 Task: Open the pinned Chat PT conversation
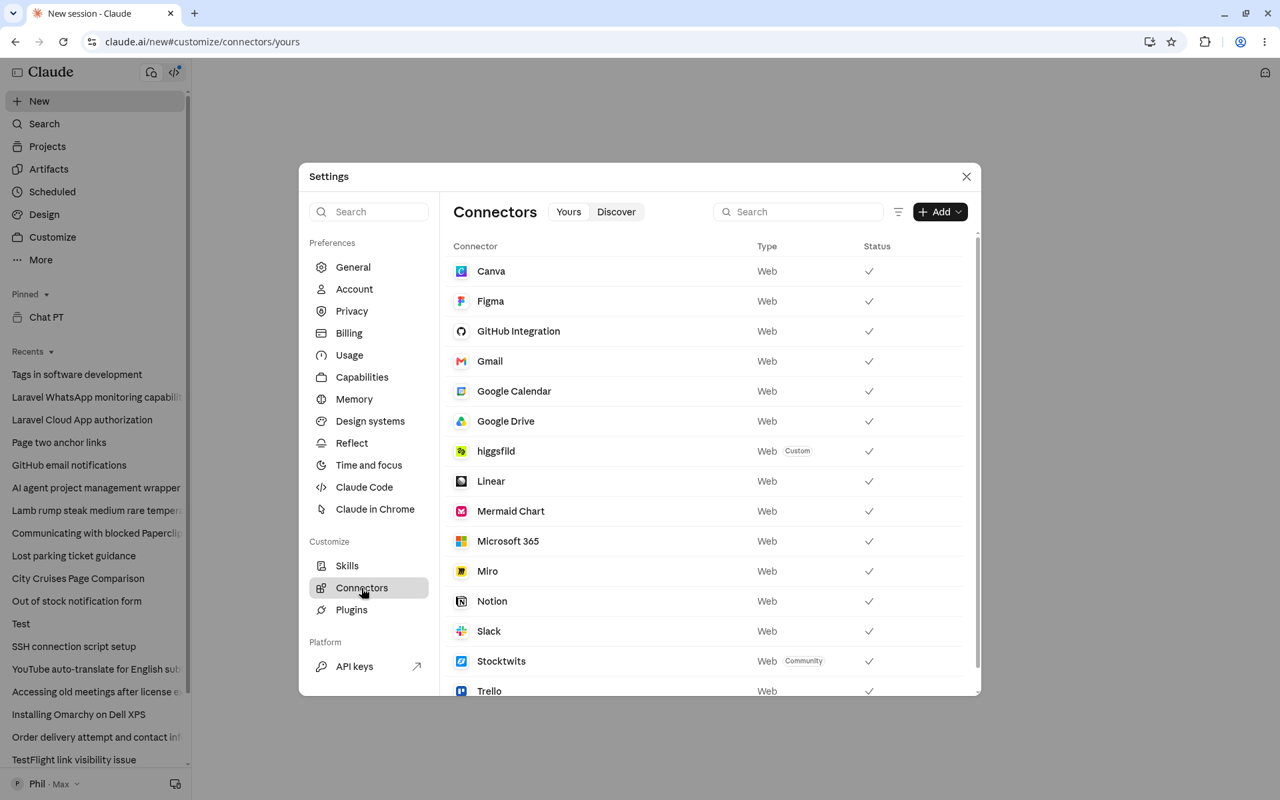click(95, 317)
